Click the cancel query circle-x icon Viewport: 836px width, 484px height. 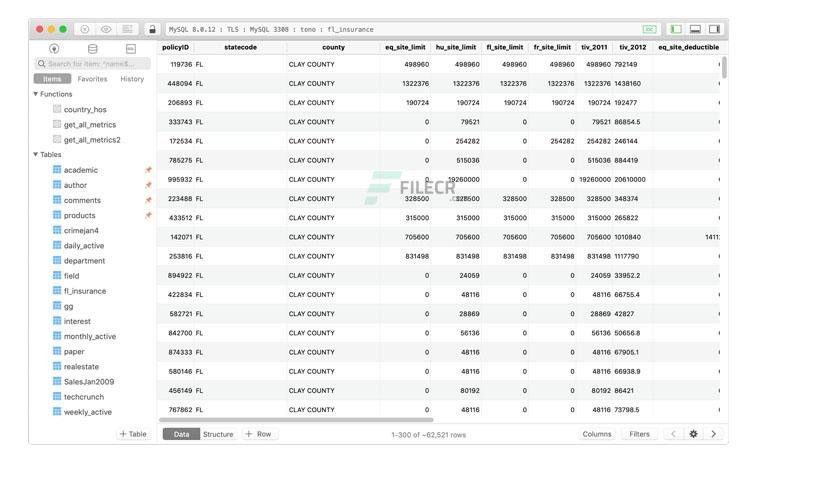[85, 29]
